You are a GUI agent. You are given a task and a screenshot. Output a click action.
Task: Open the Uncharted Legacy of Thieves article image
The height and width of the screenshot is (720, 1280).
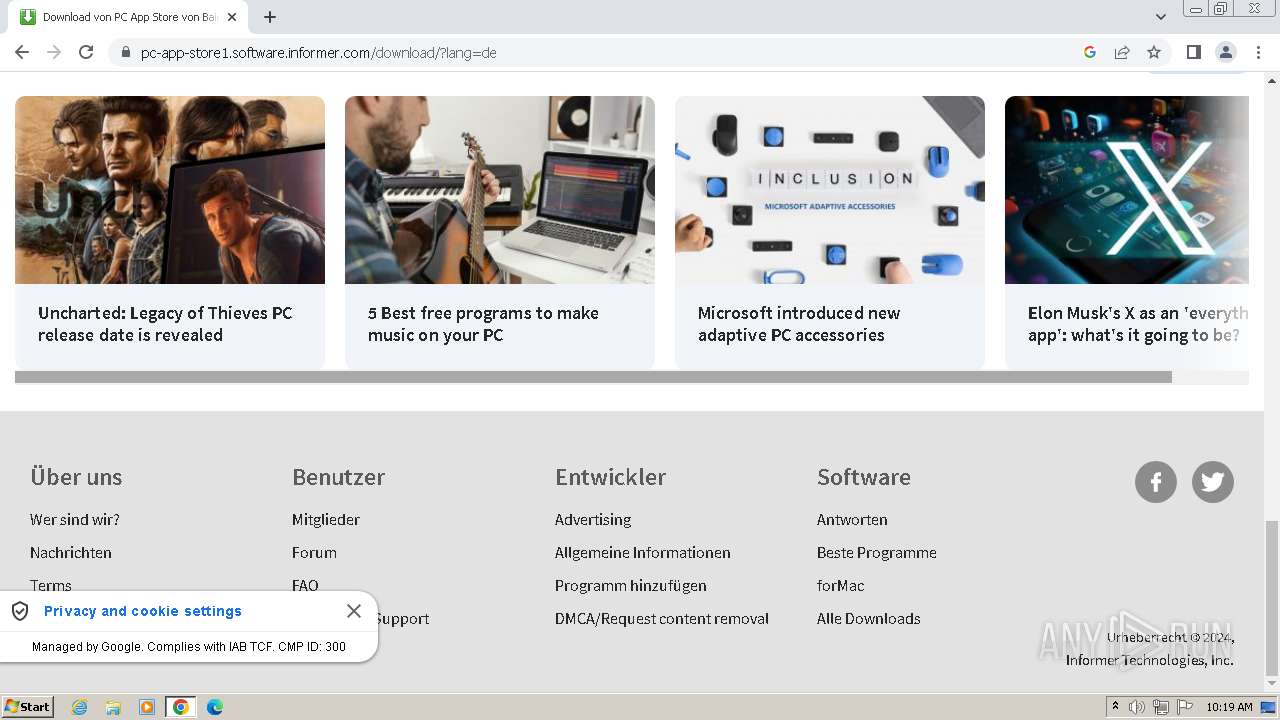click(170, 190)
